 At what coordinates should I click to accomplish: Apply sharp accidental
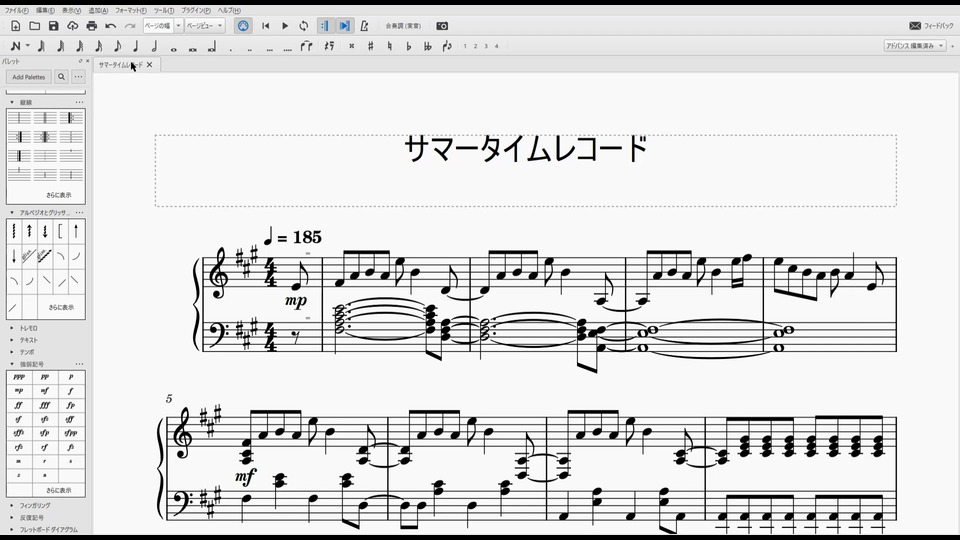(370, 46)
